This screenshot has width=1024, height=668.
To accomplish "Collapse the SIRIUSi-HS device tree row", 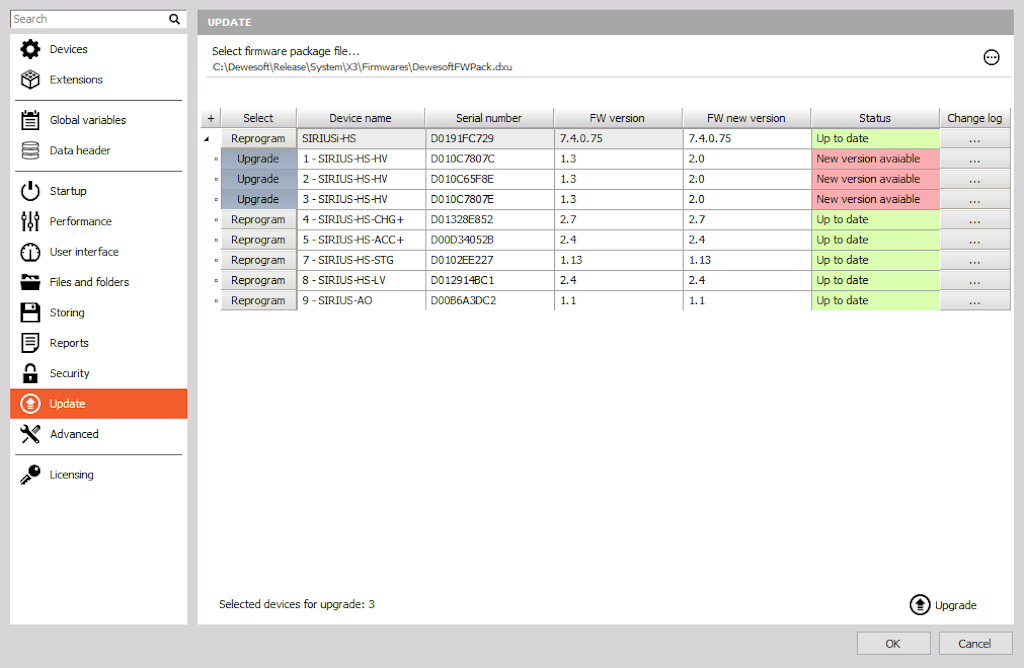I will (206, 138).
